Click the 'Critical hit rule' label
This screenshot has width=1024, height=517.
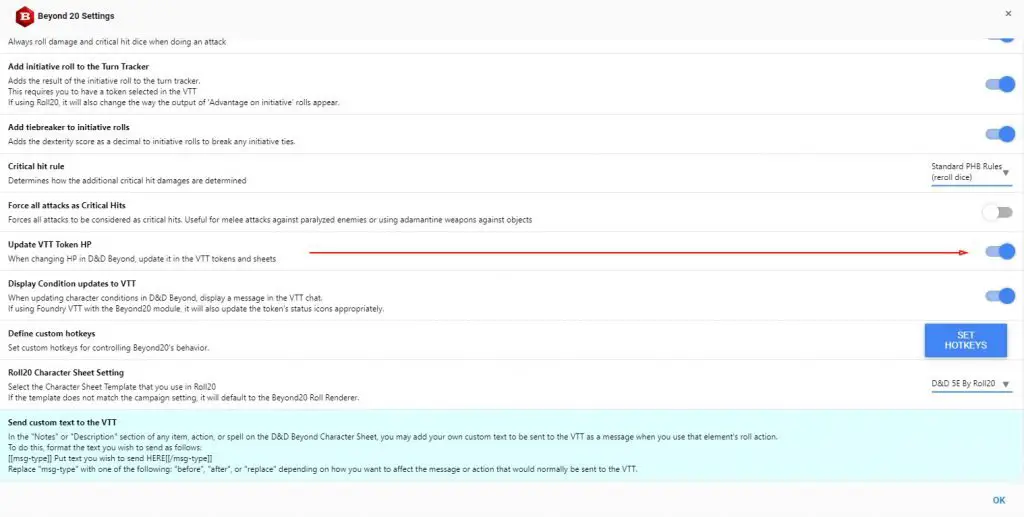tap(36, 166)
